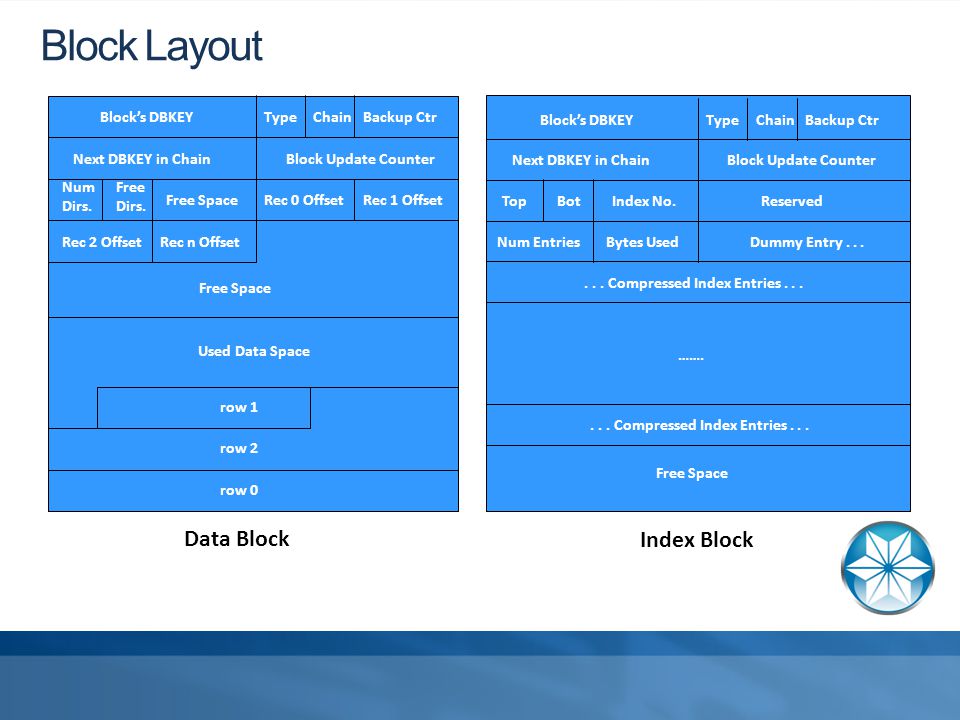
Task: Click the "Index Block" caption
Action: 696,539
